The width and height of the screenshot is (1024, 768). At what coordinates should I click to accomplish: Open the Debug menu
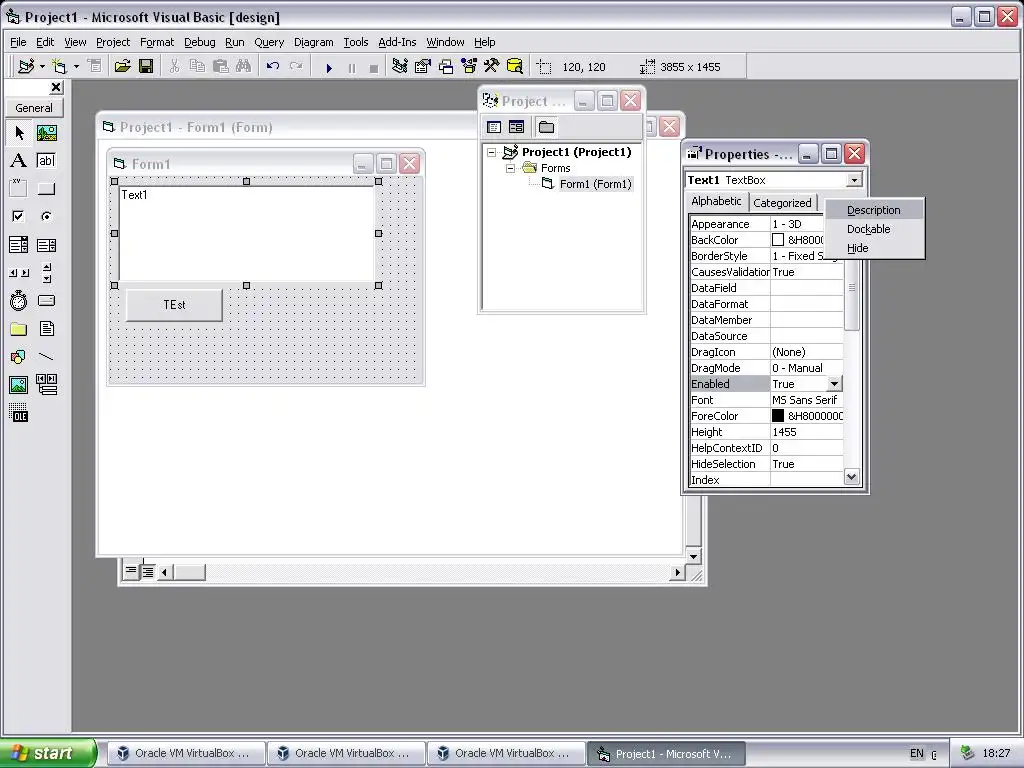click(200, 42)
